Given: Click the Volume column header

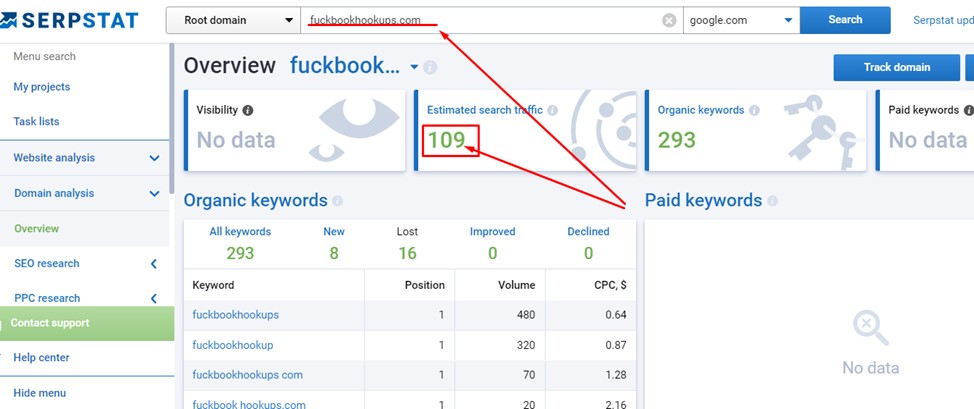Looking at the screenshot, I should pyautogui.click(x=516, y=285).
